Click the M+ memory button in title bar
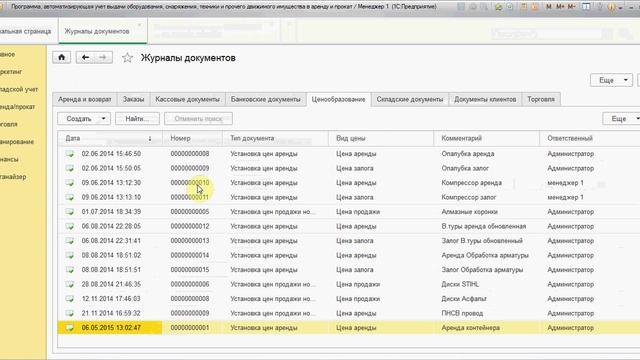The height and width of the screenshot is (360, 640). point(560,7)
